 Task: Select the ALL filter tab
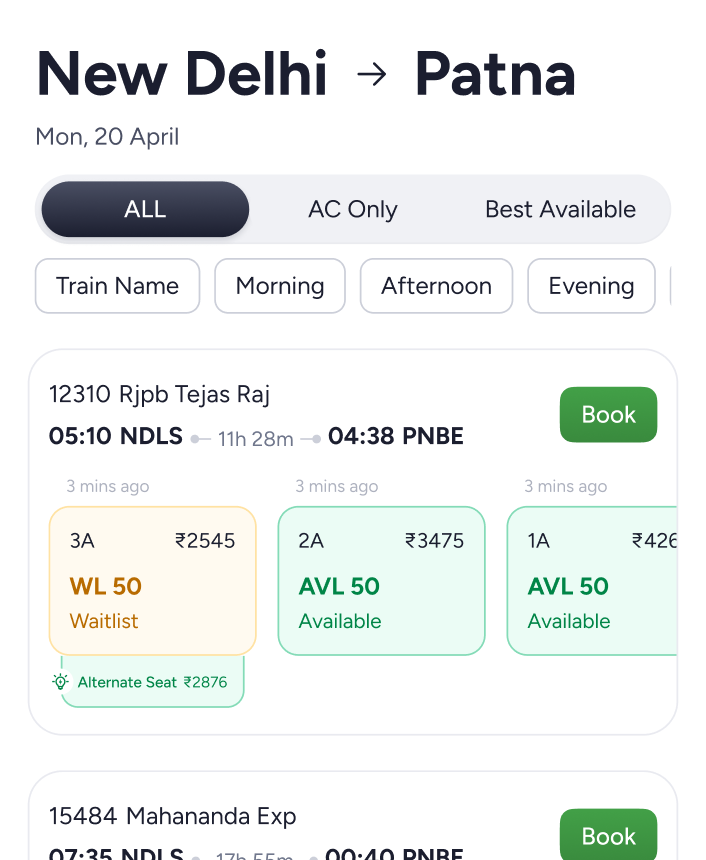pyautogui.click(x=145, y=209)
